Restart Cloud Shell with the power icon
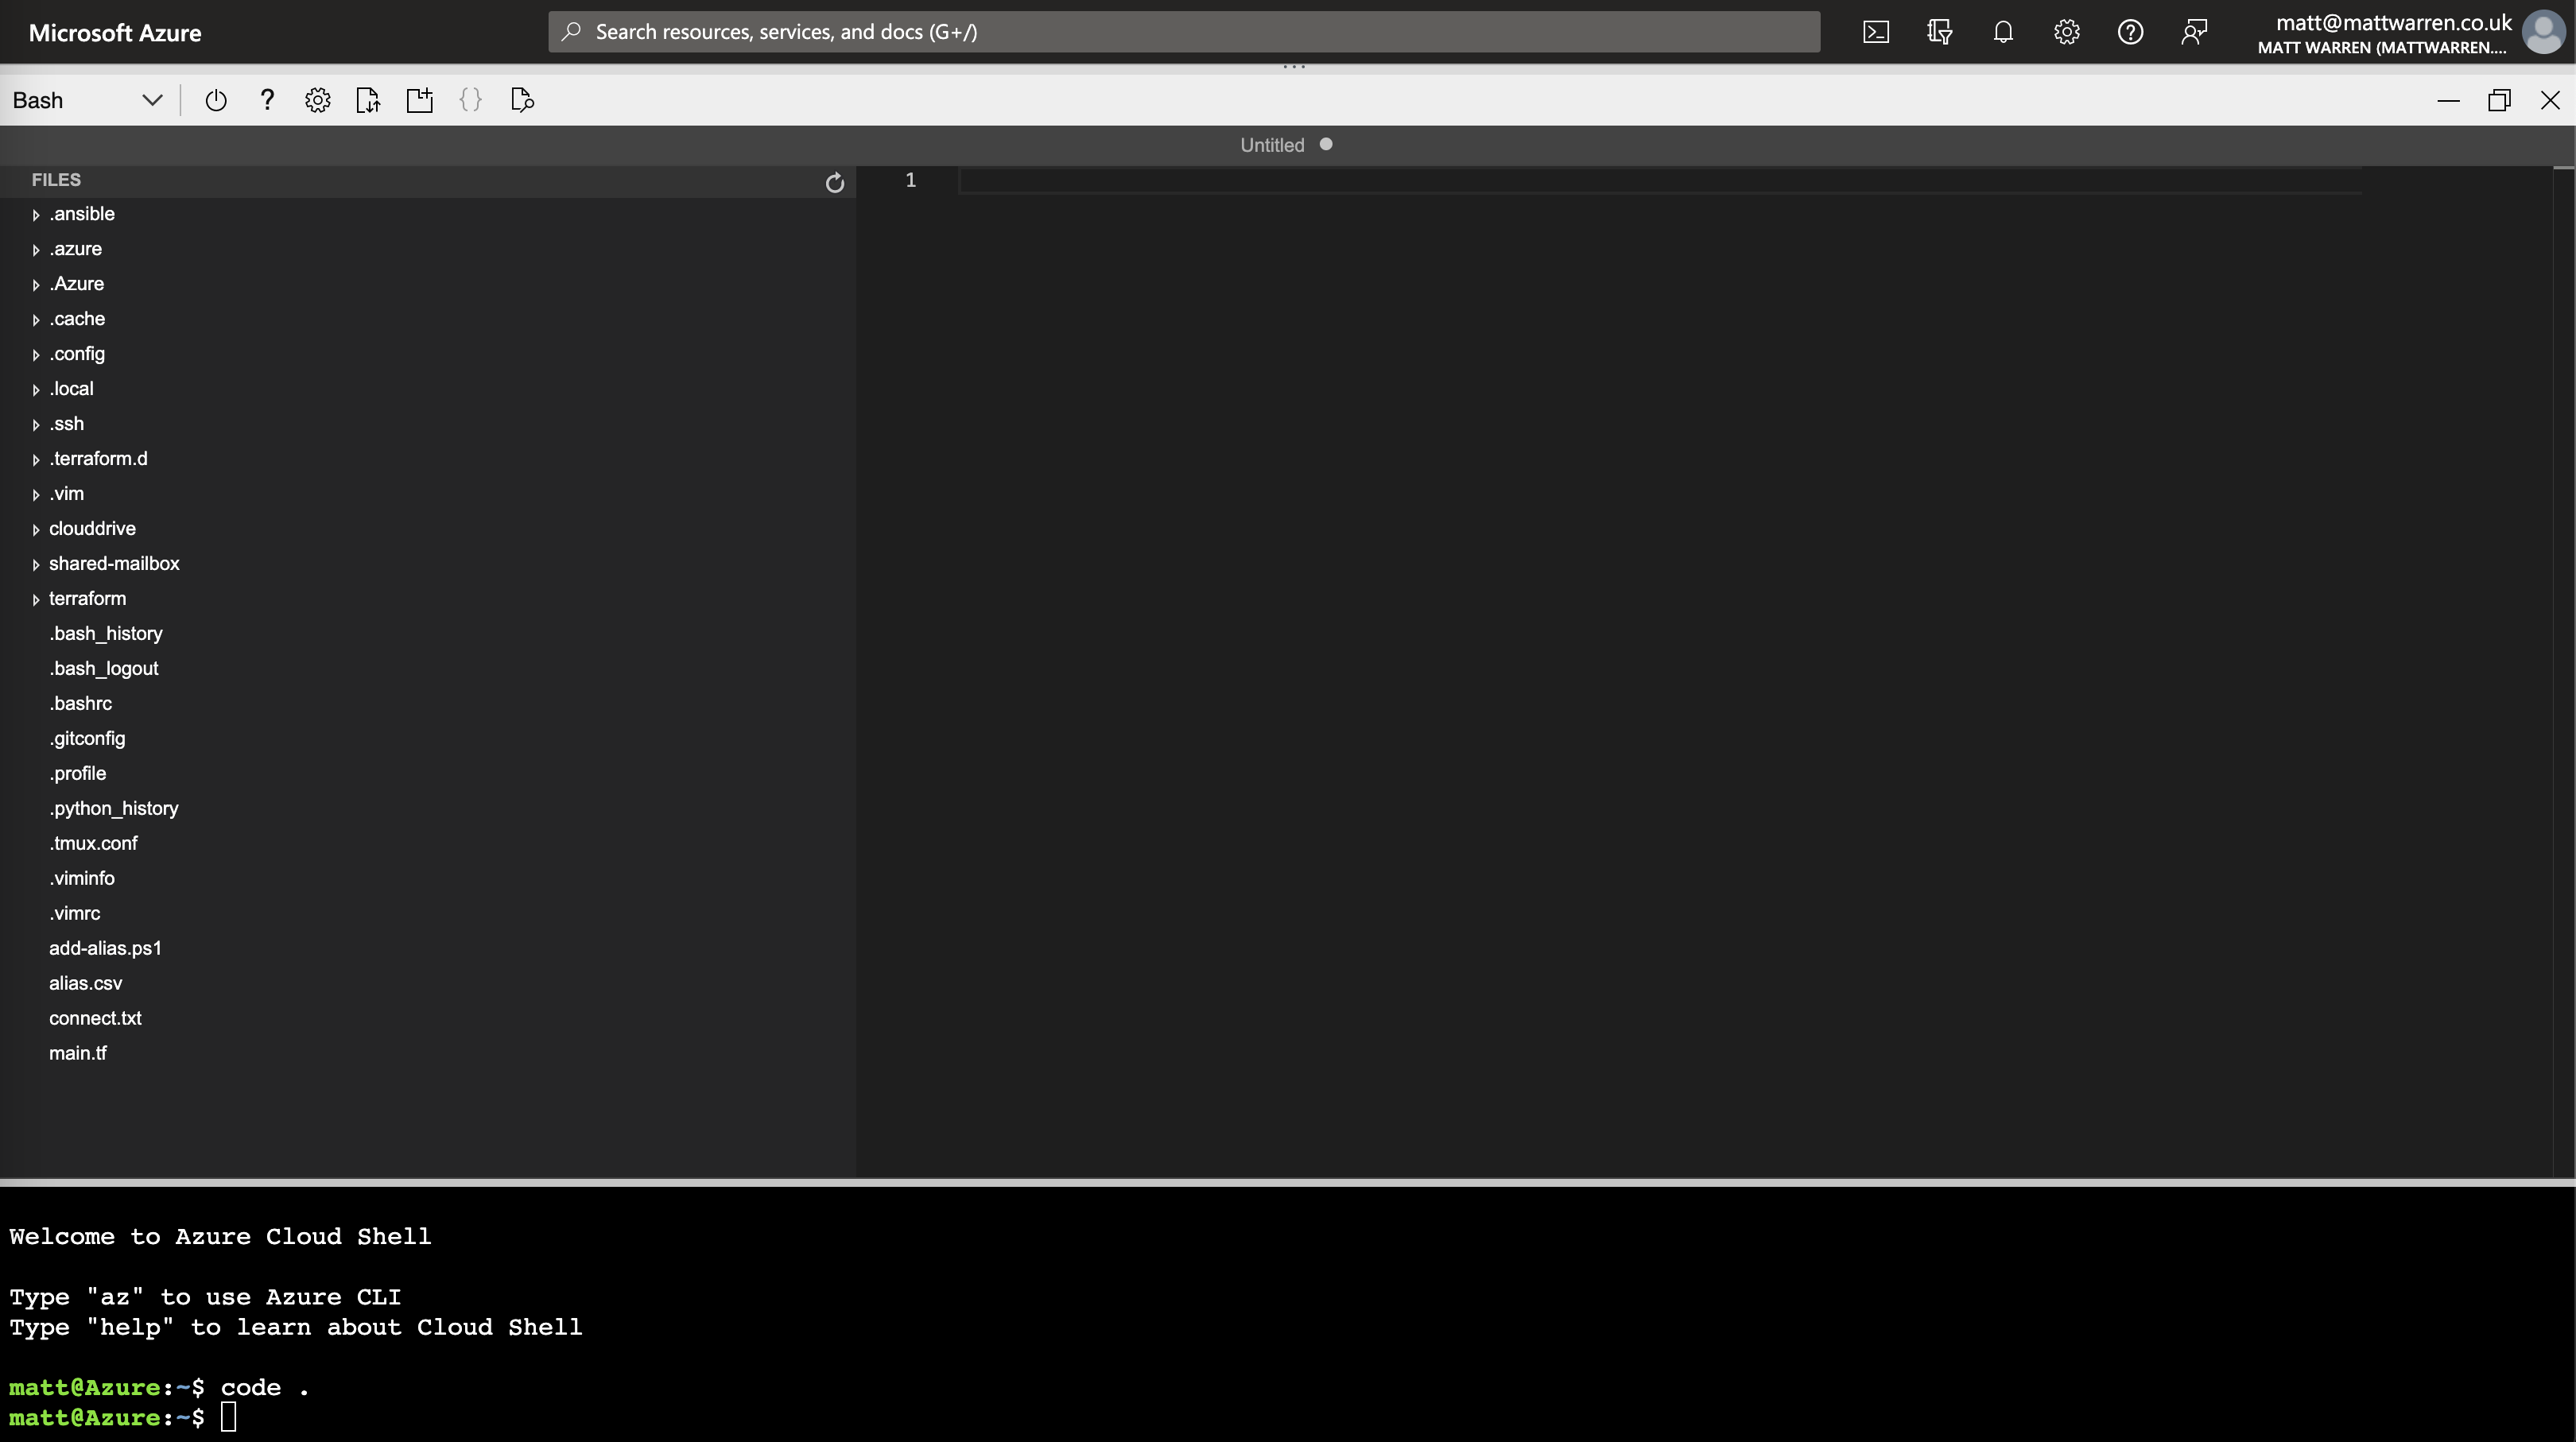Screen dimensions: 2576x1442 [216, 100]
